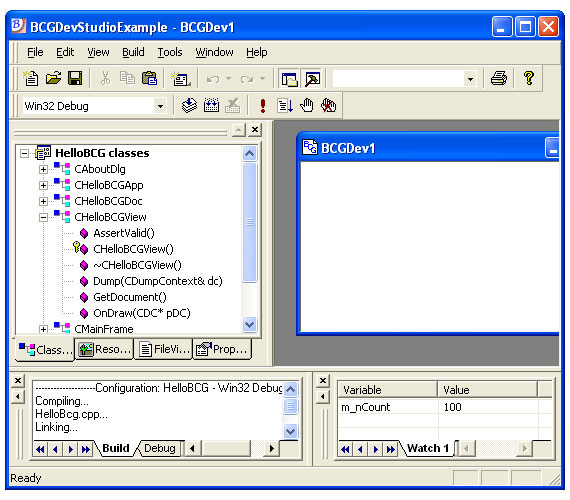570x500 pixels.
Task: Open the View menu
Action: point(98,52)
